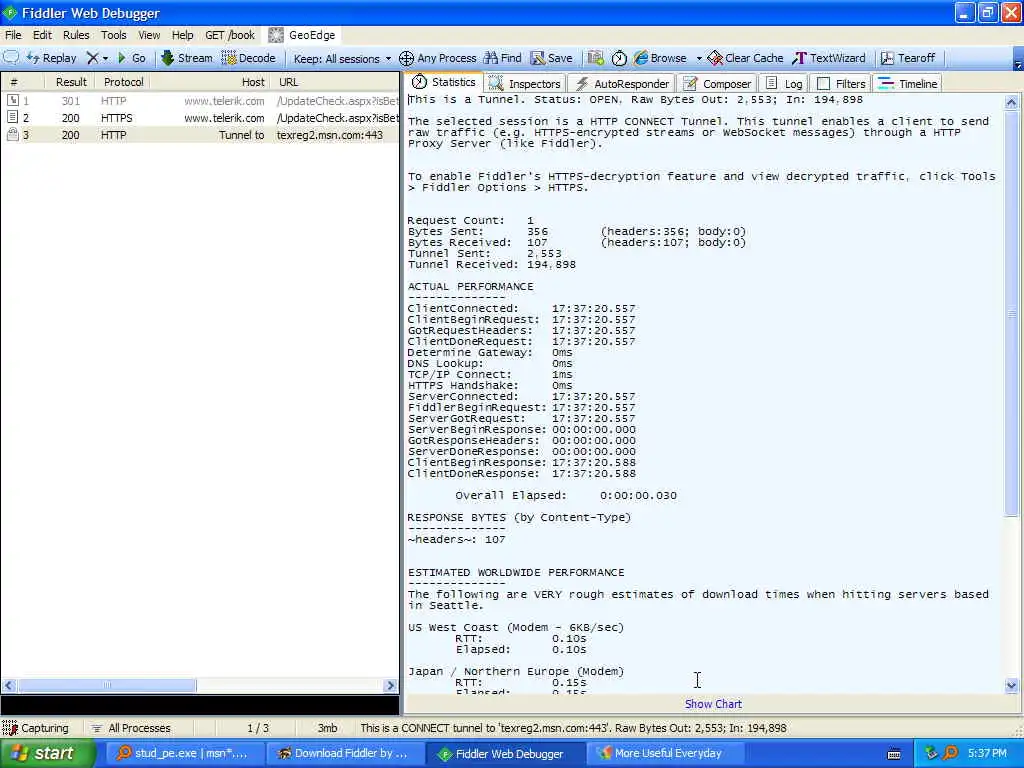This screenshot has height=768, width=1024.
Task: Toggle Stream mode in toolbar
Action: 187,58
